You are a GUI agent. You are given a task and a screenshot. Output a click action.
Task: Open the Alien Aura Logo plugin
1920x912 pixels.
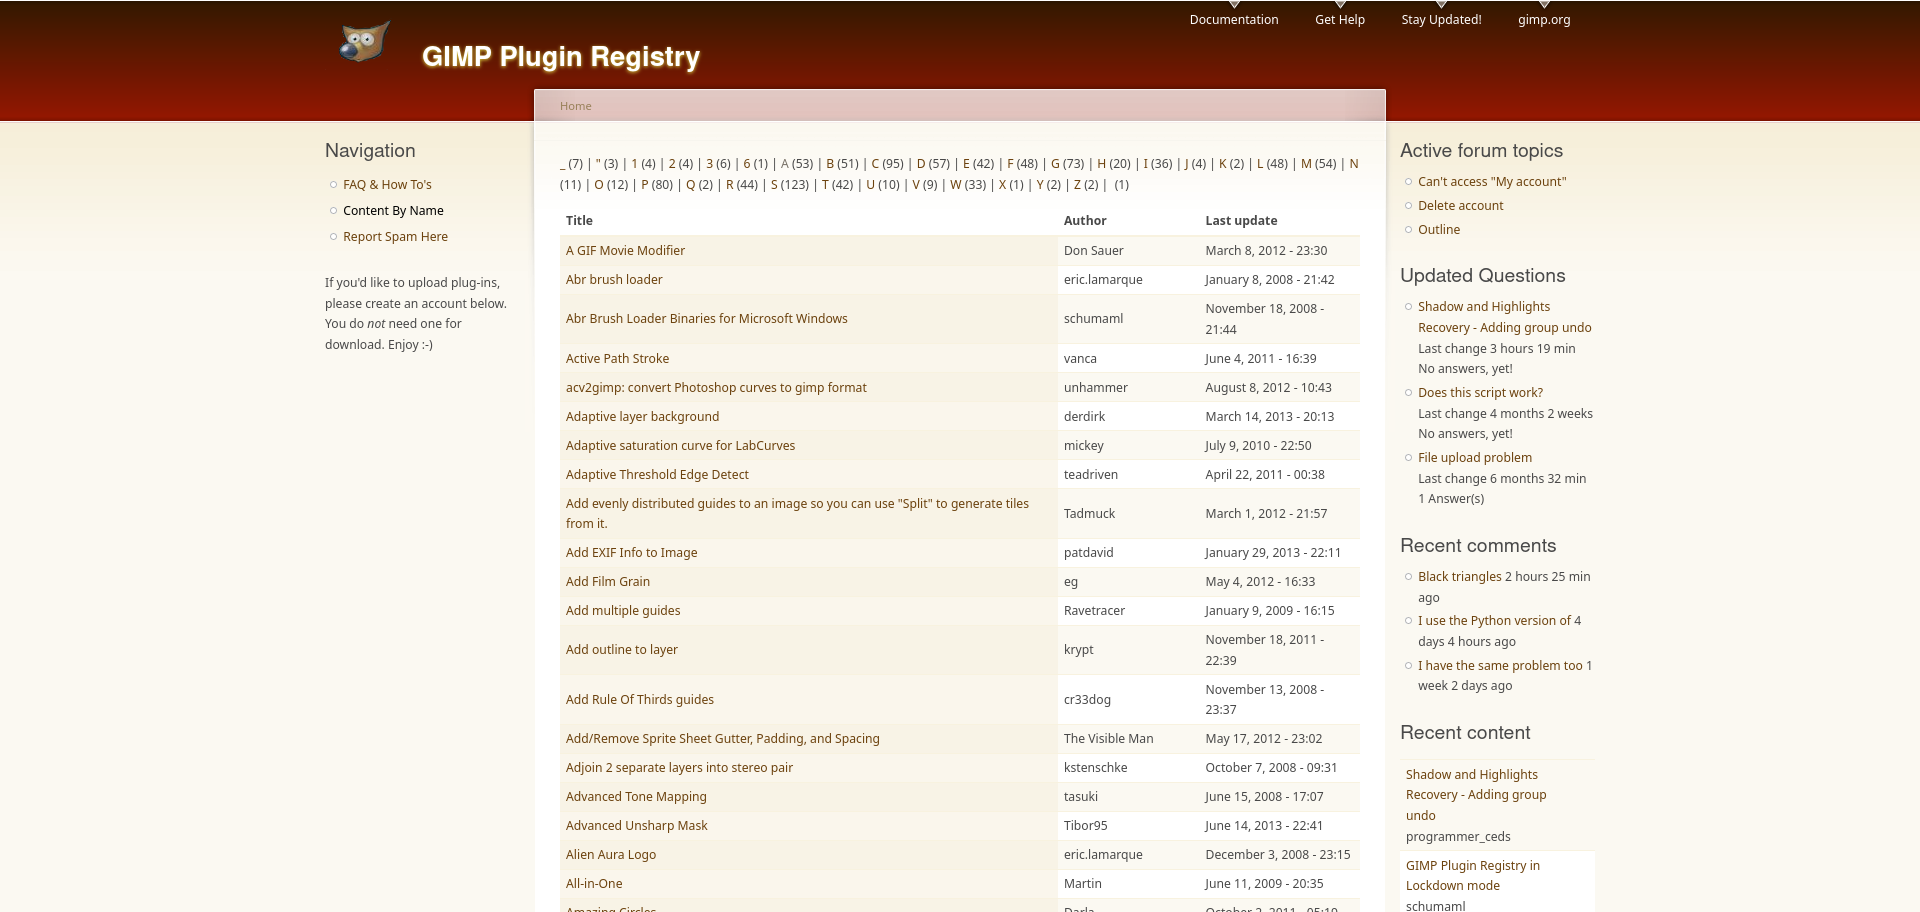point(611,855)
